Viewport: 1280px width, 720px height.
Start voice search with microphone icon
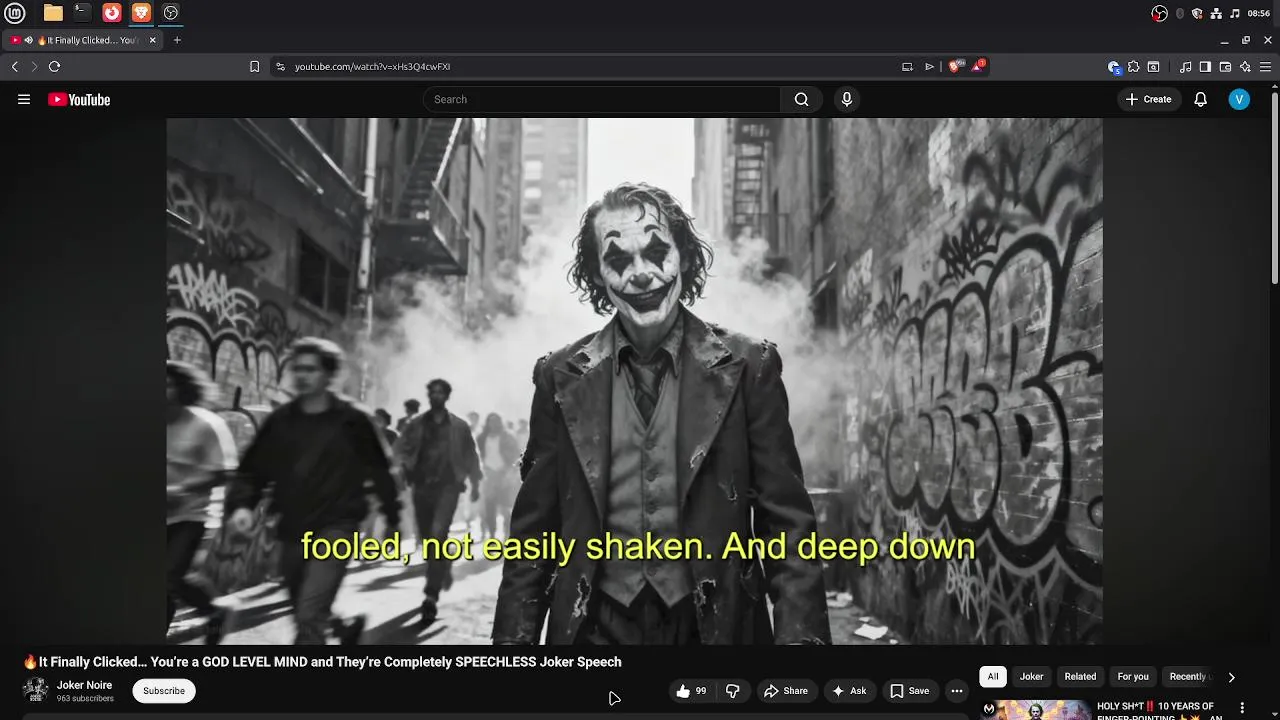pos(847,99)
